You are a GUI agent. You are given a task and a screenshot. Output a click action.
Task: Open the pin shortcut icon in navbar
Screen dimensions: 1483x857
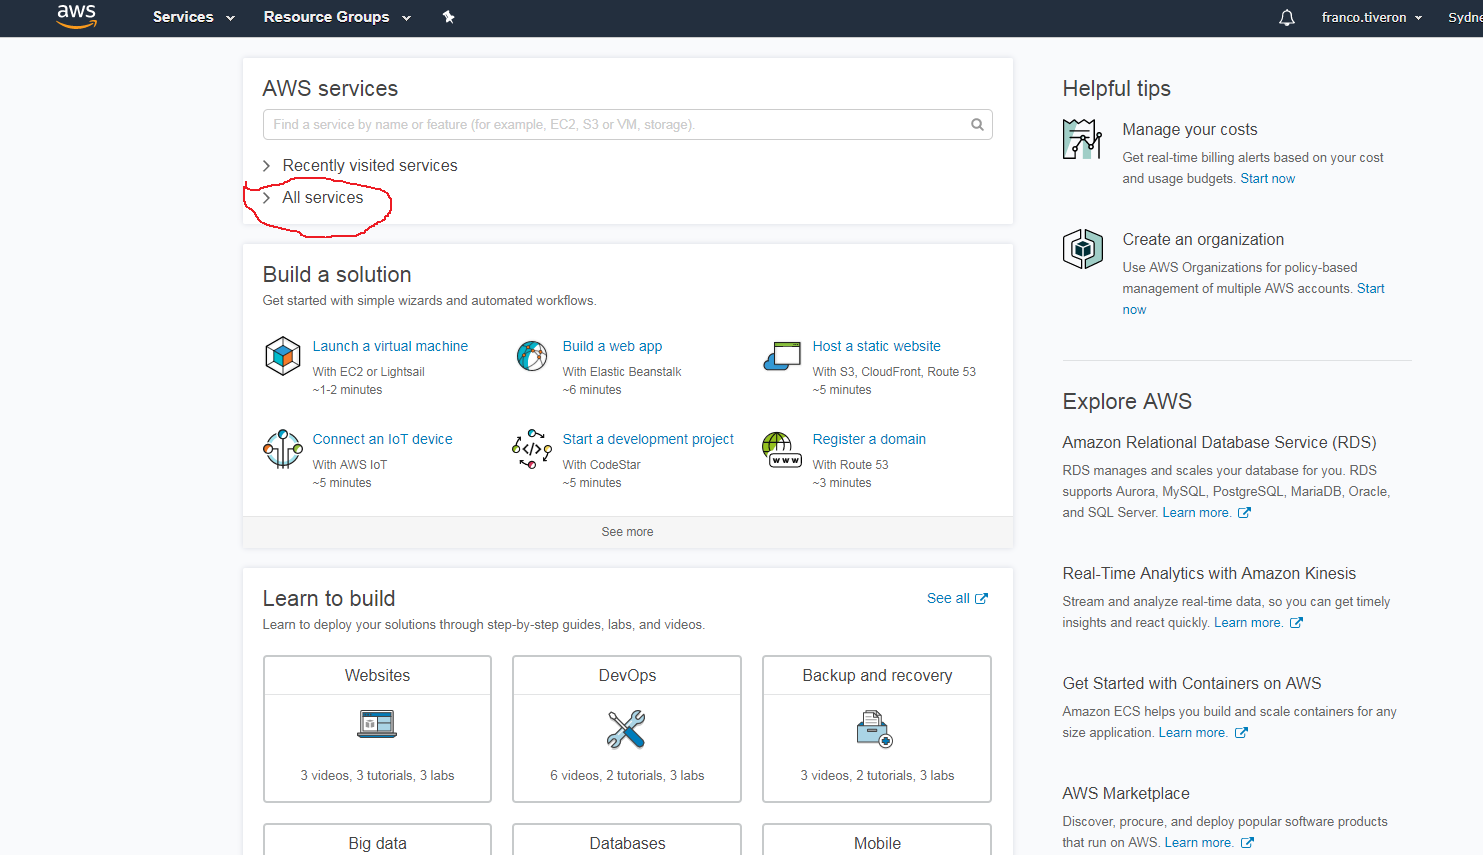[x=449, y=17]
